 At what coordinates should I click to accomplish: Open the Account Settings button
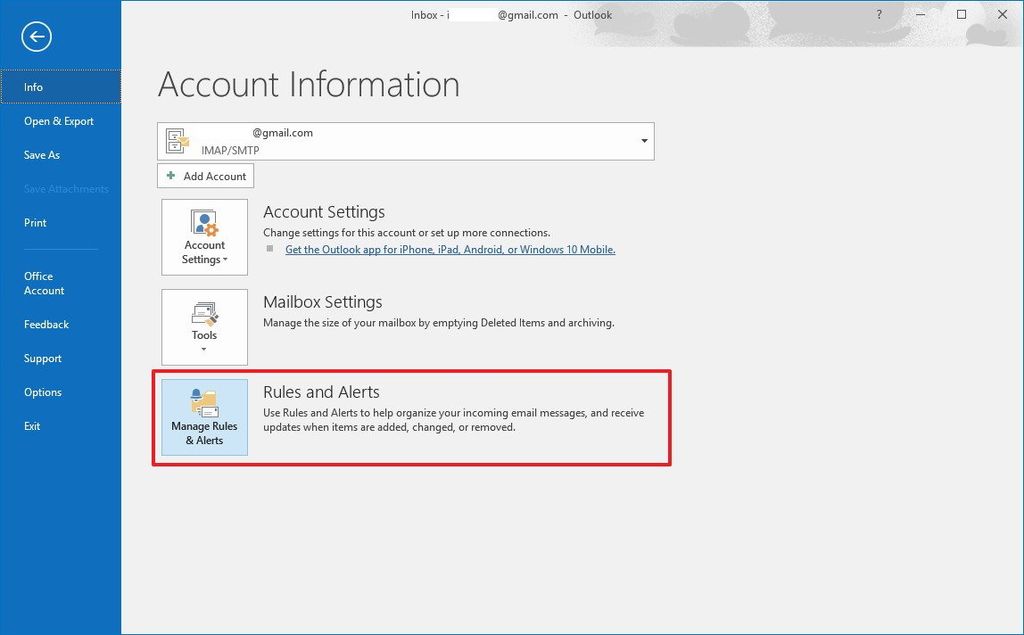tap(204, 237)
